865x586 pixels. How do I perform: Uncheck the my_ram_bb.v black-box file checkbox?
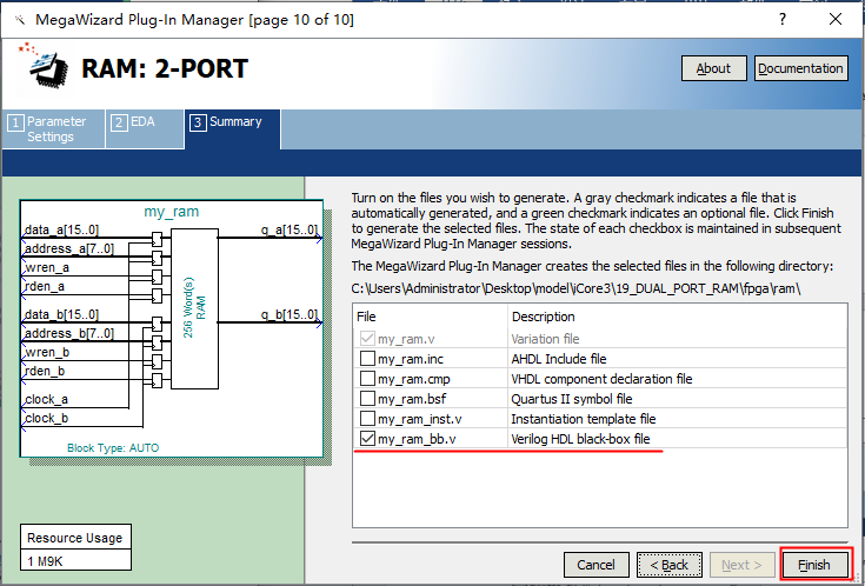point(368,439)
